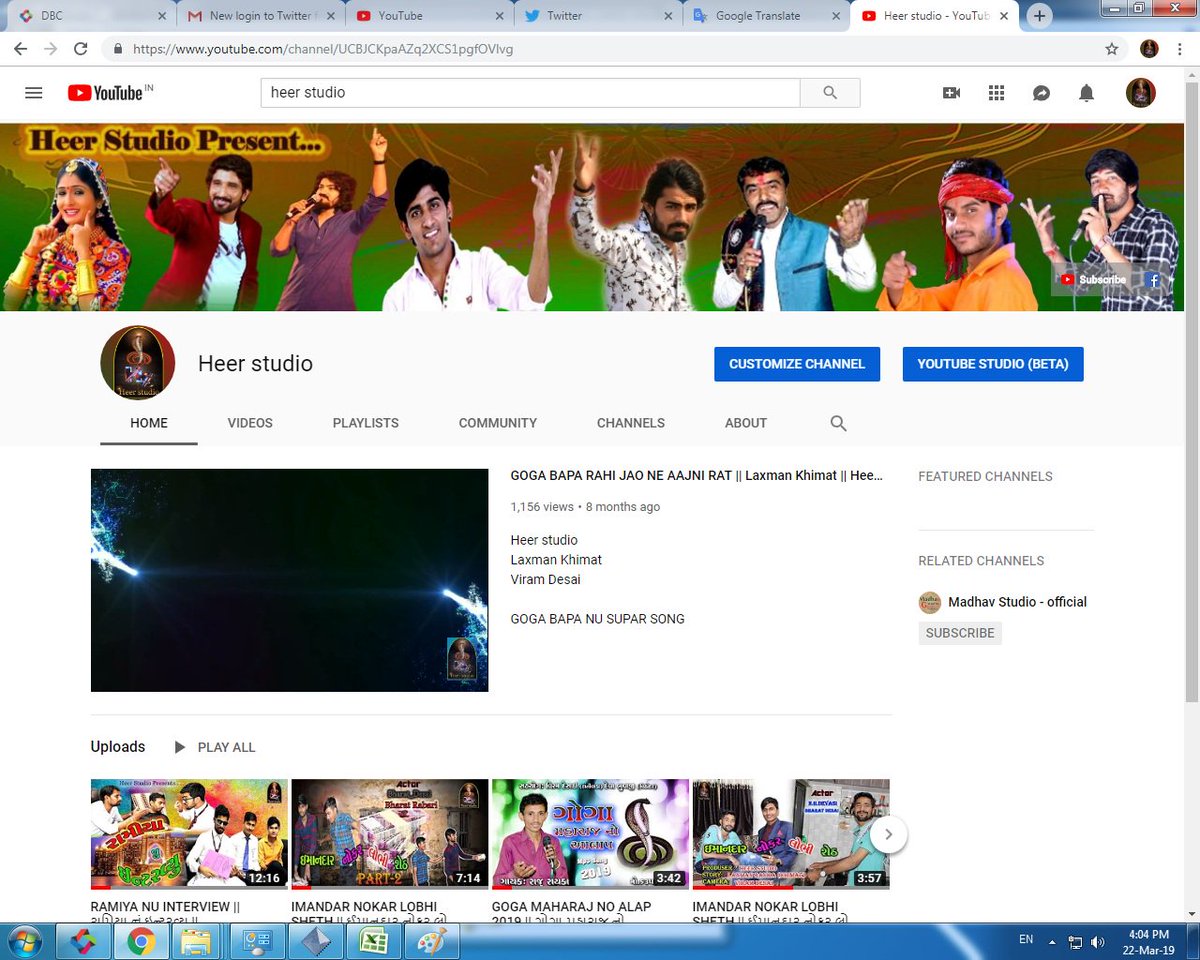Click the browser address bar URL
Viewport: 1200px width, 960px height.
(x=323, y=48)
